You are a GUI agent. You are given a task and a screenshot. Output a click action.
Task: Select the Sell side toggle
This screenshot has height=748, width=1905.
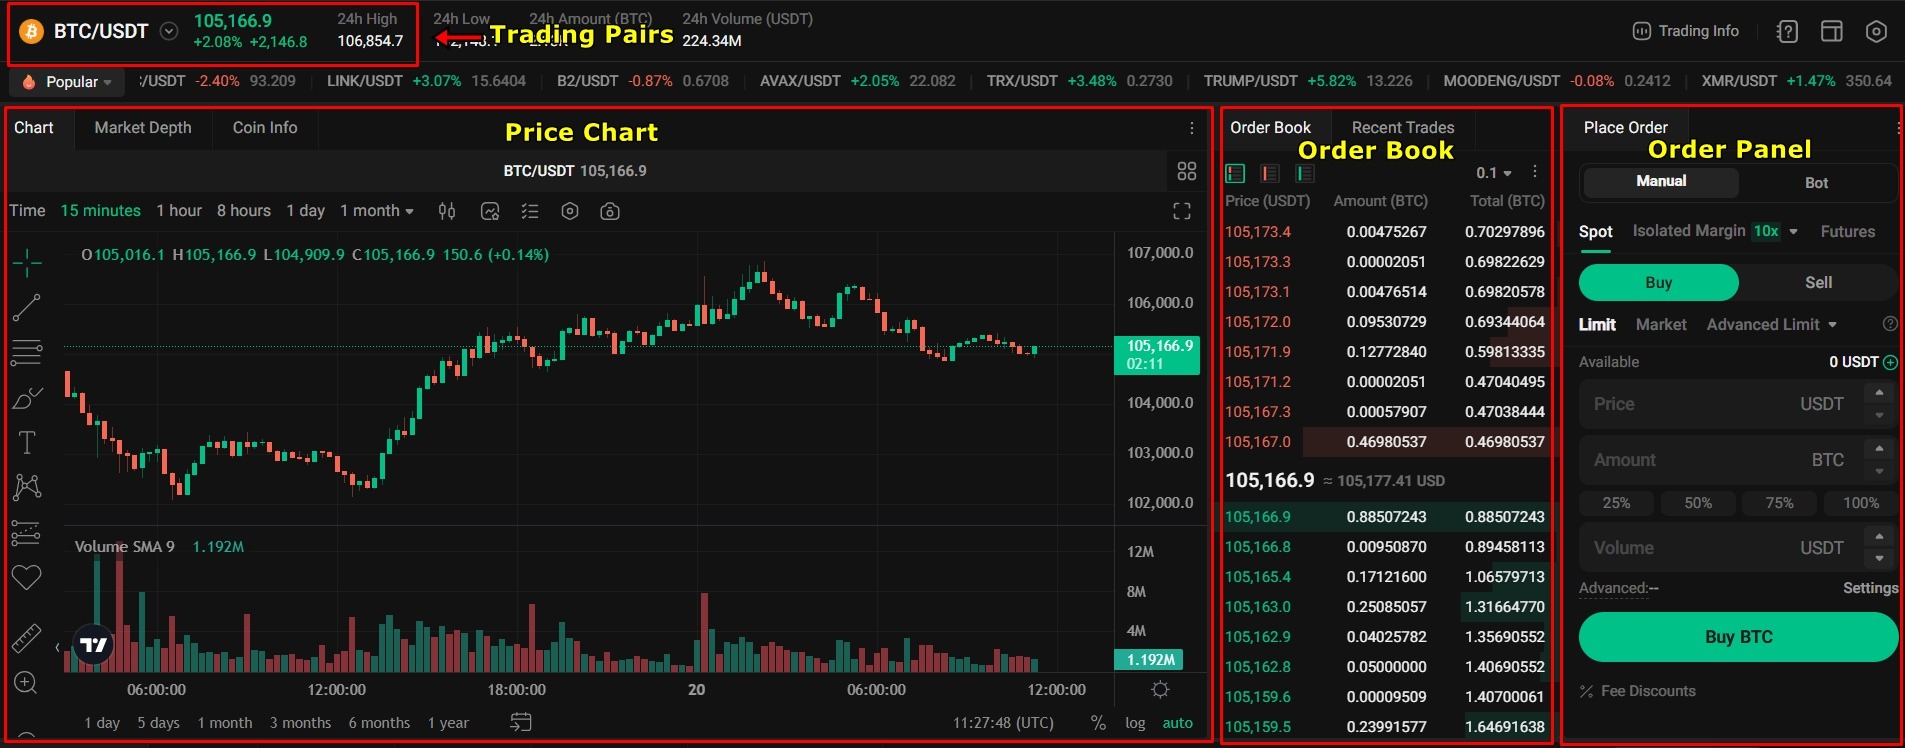click(1818, 283)
